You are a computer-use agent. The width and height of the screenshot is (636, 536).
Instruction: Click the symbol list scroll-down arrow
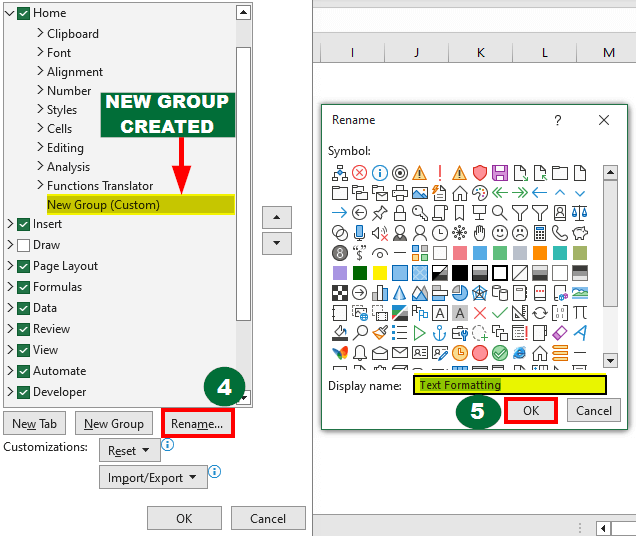610,360
